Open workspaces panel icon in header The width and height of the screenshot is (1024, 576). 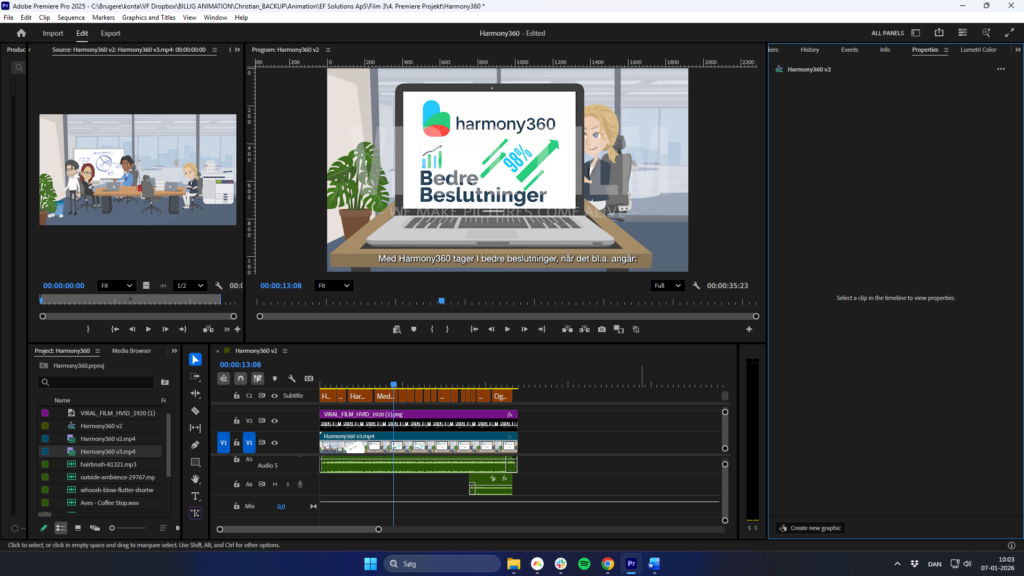click(x=916, y=33)
